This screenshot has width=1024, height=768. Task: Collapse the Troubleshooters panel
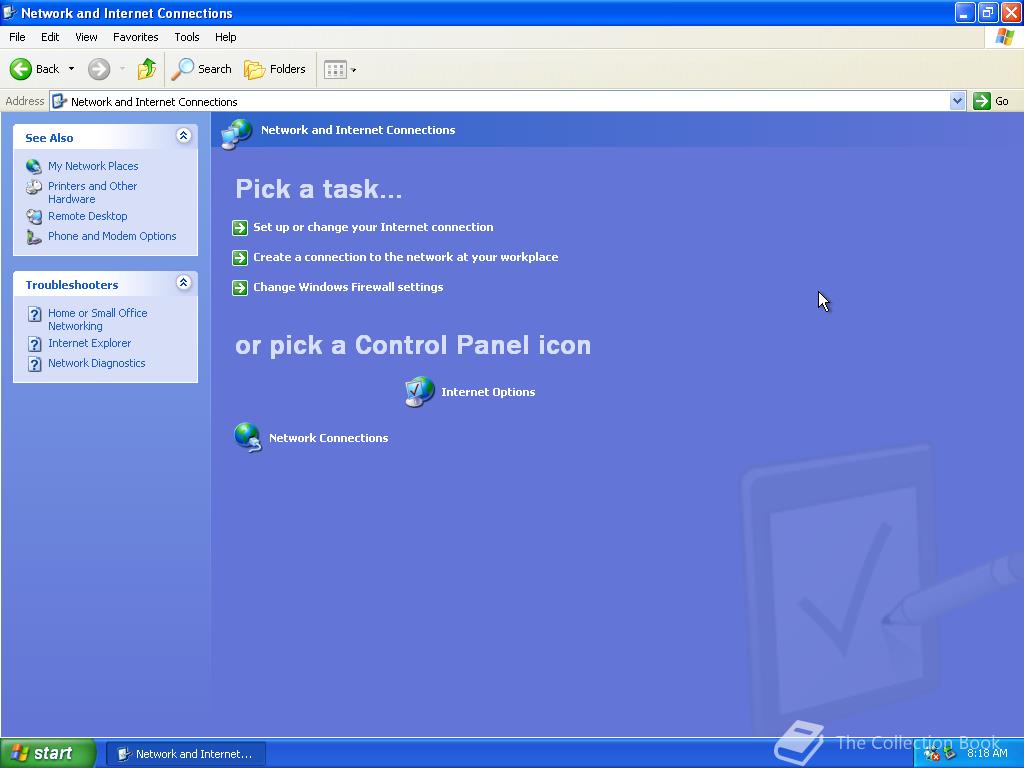coord(183,283)
